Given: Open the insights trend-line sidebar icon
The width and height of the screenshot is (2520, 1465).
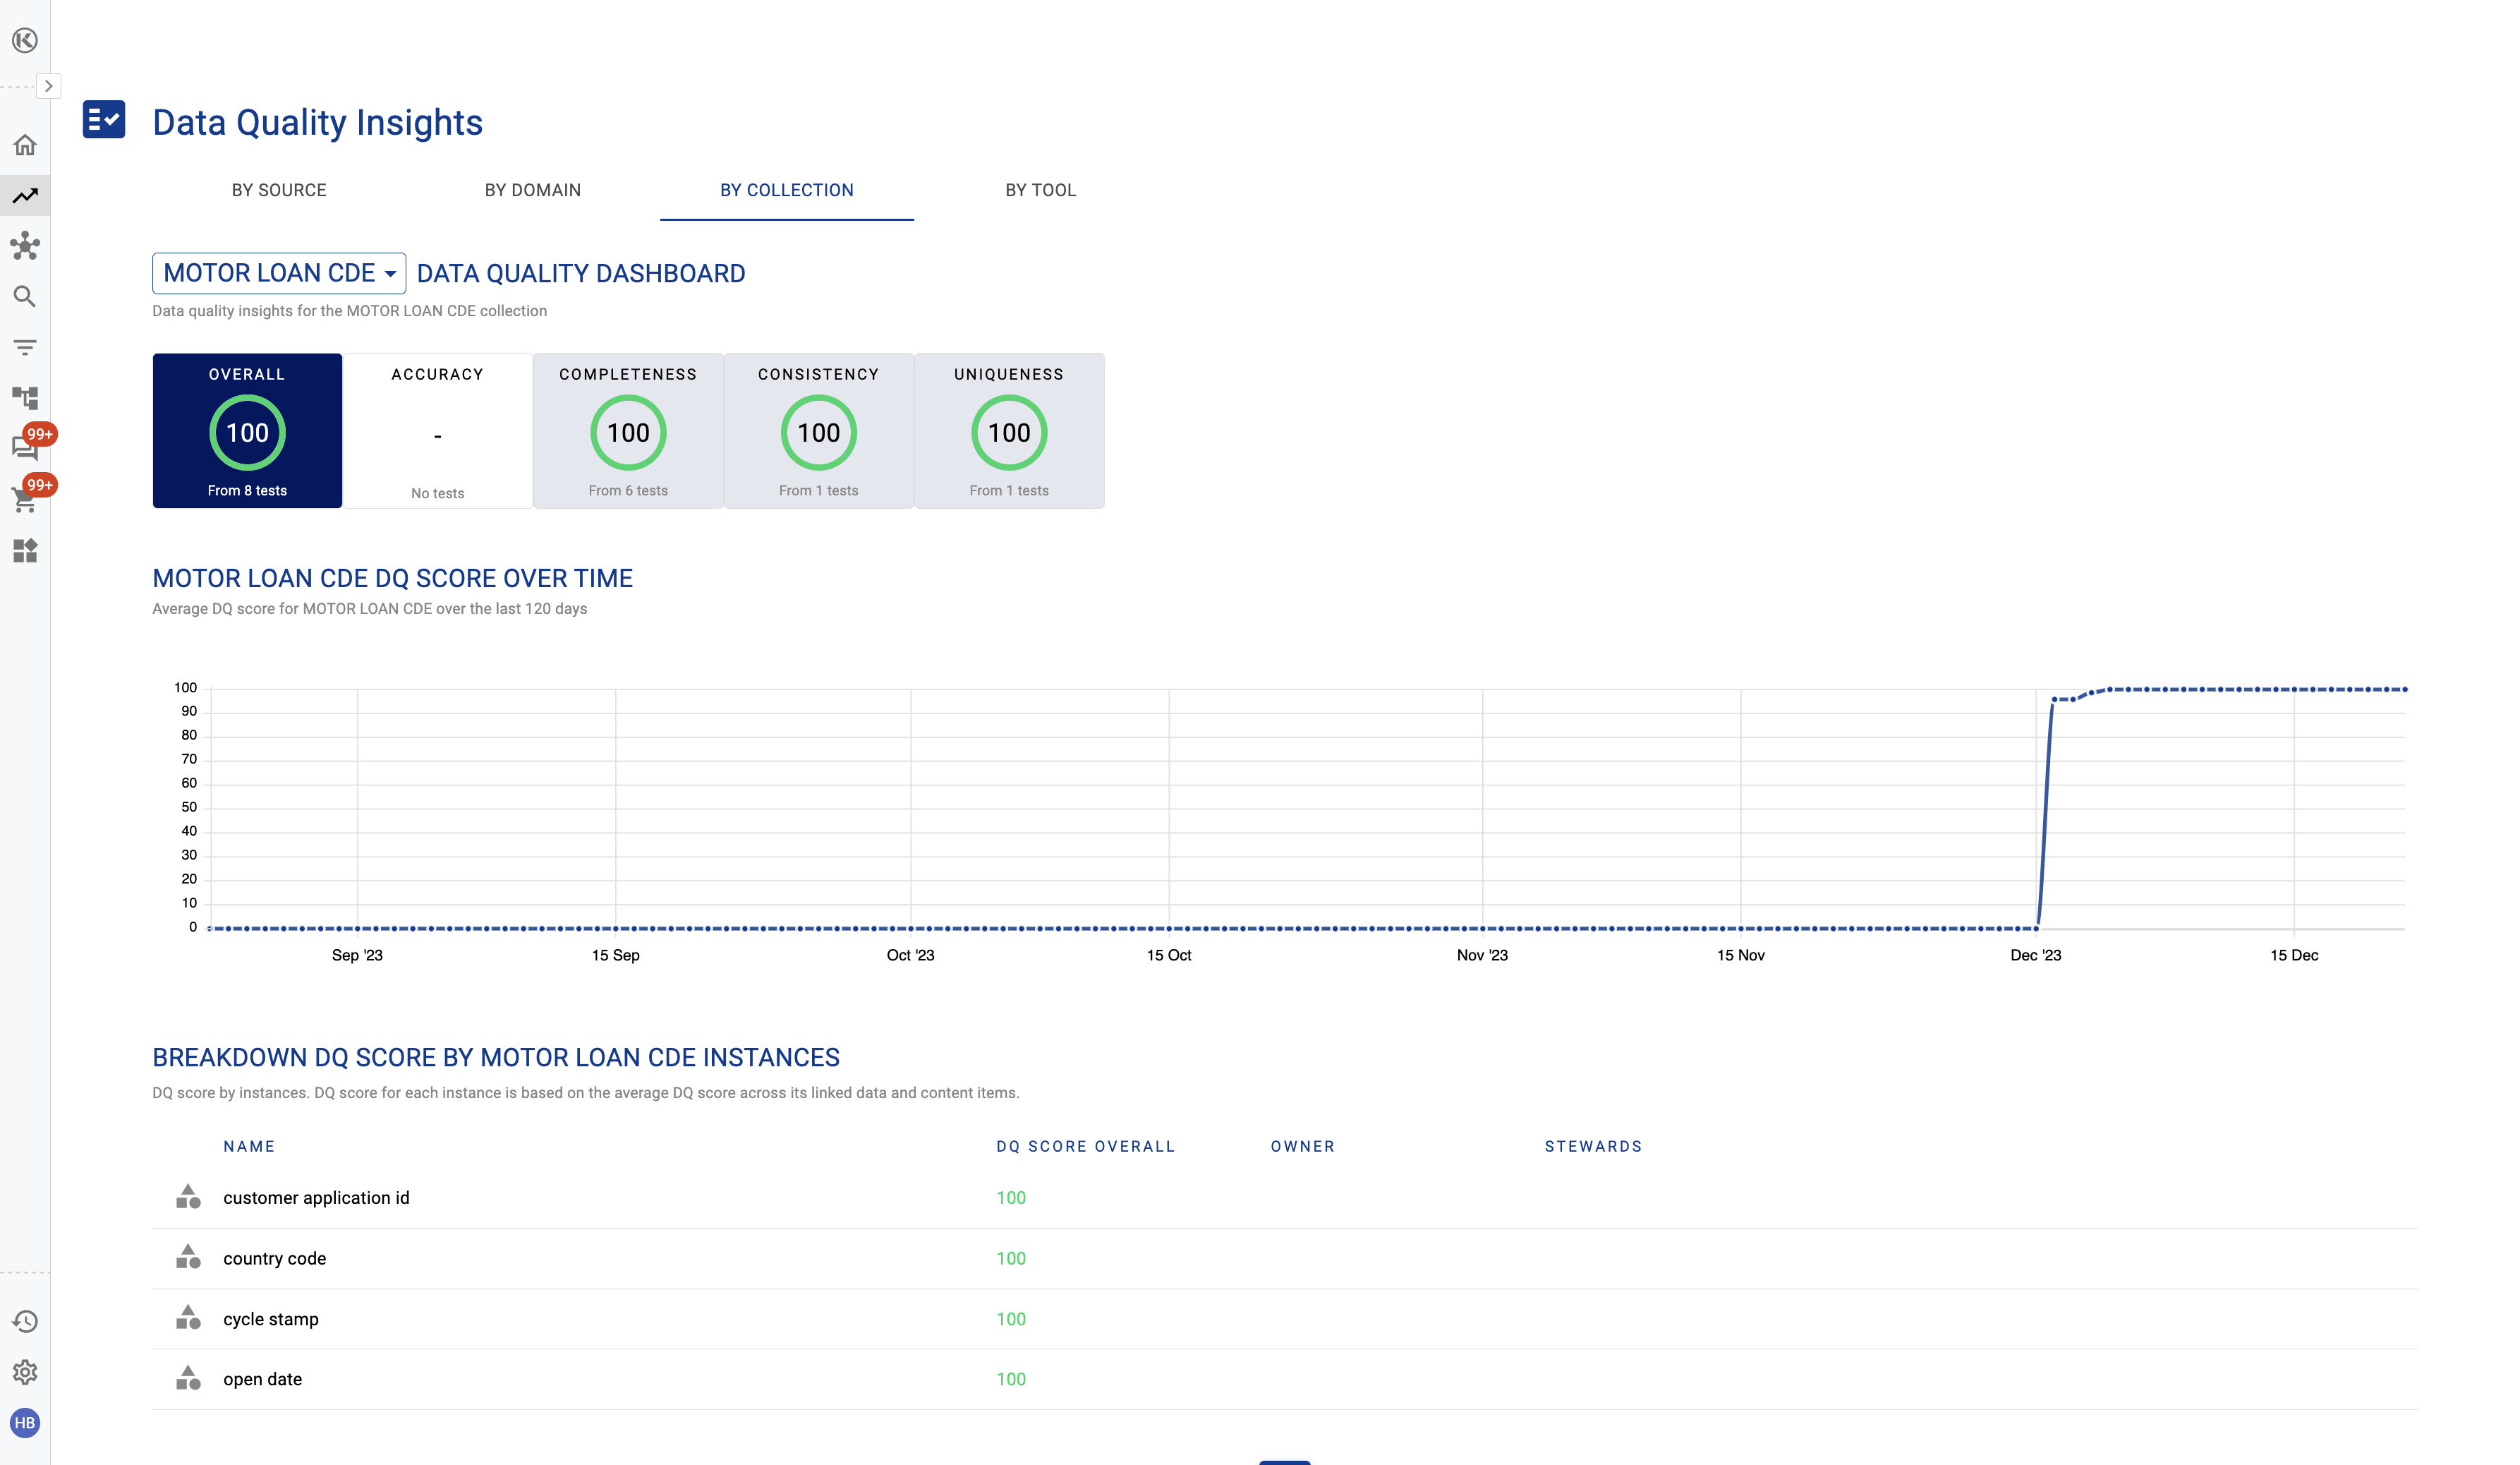Looking at the screenshot, I should tap(25, 196).
